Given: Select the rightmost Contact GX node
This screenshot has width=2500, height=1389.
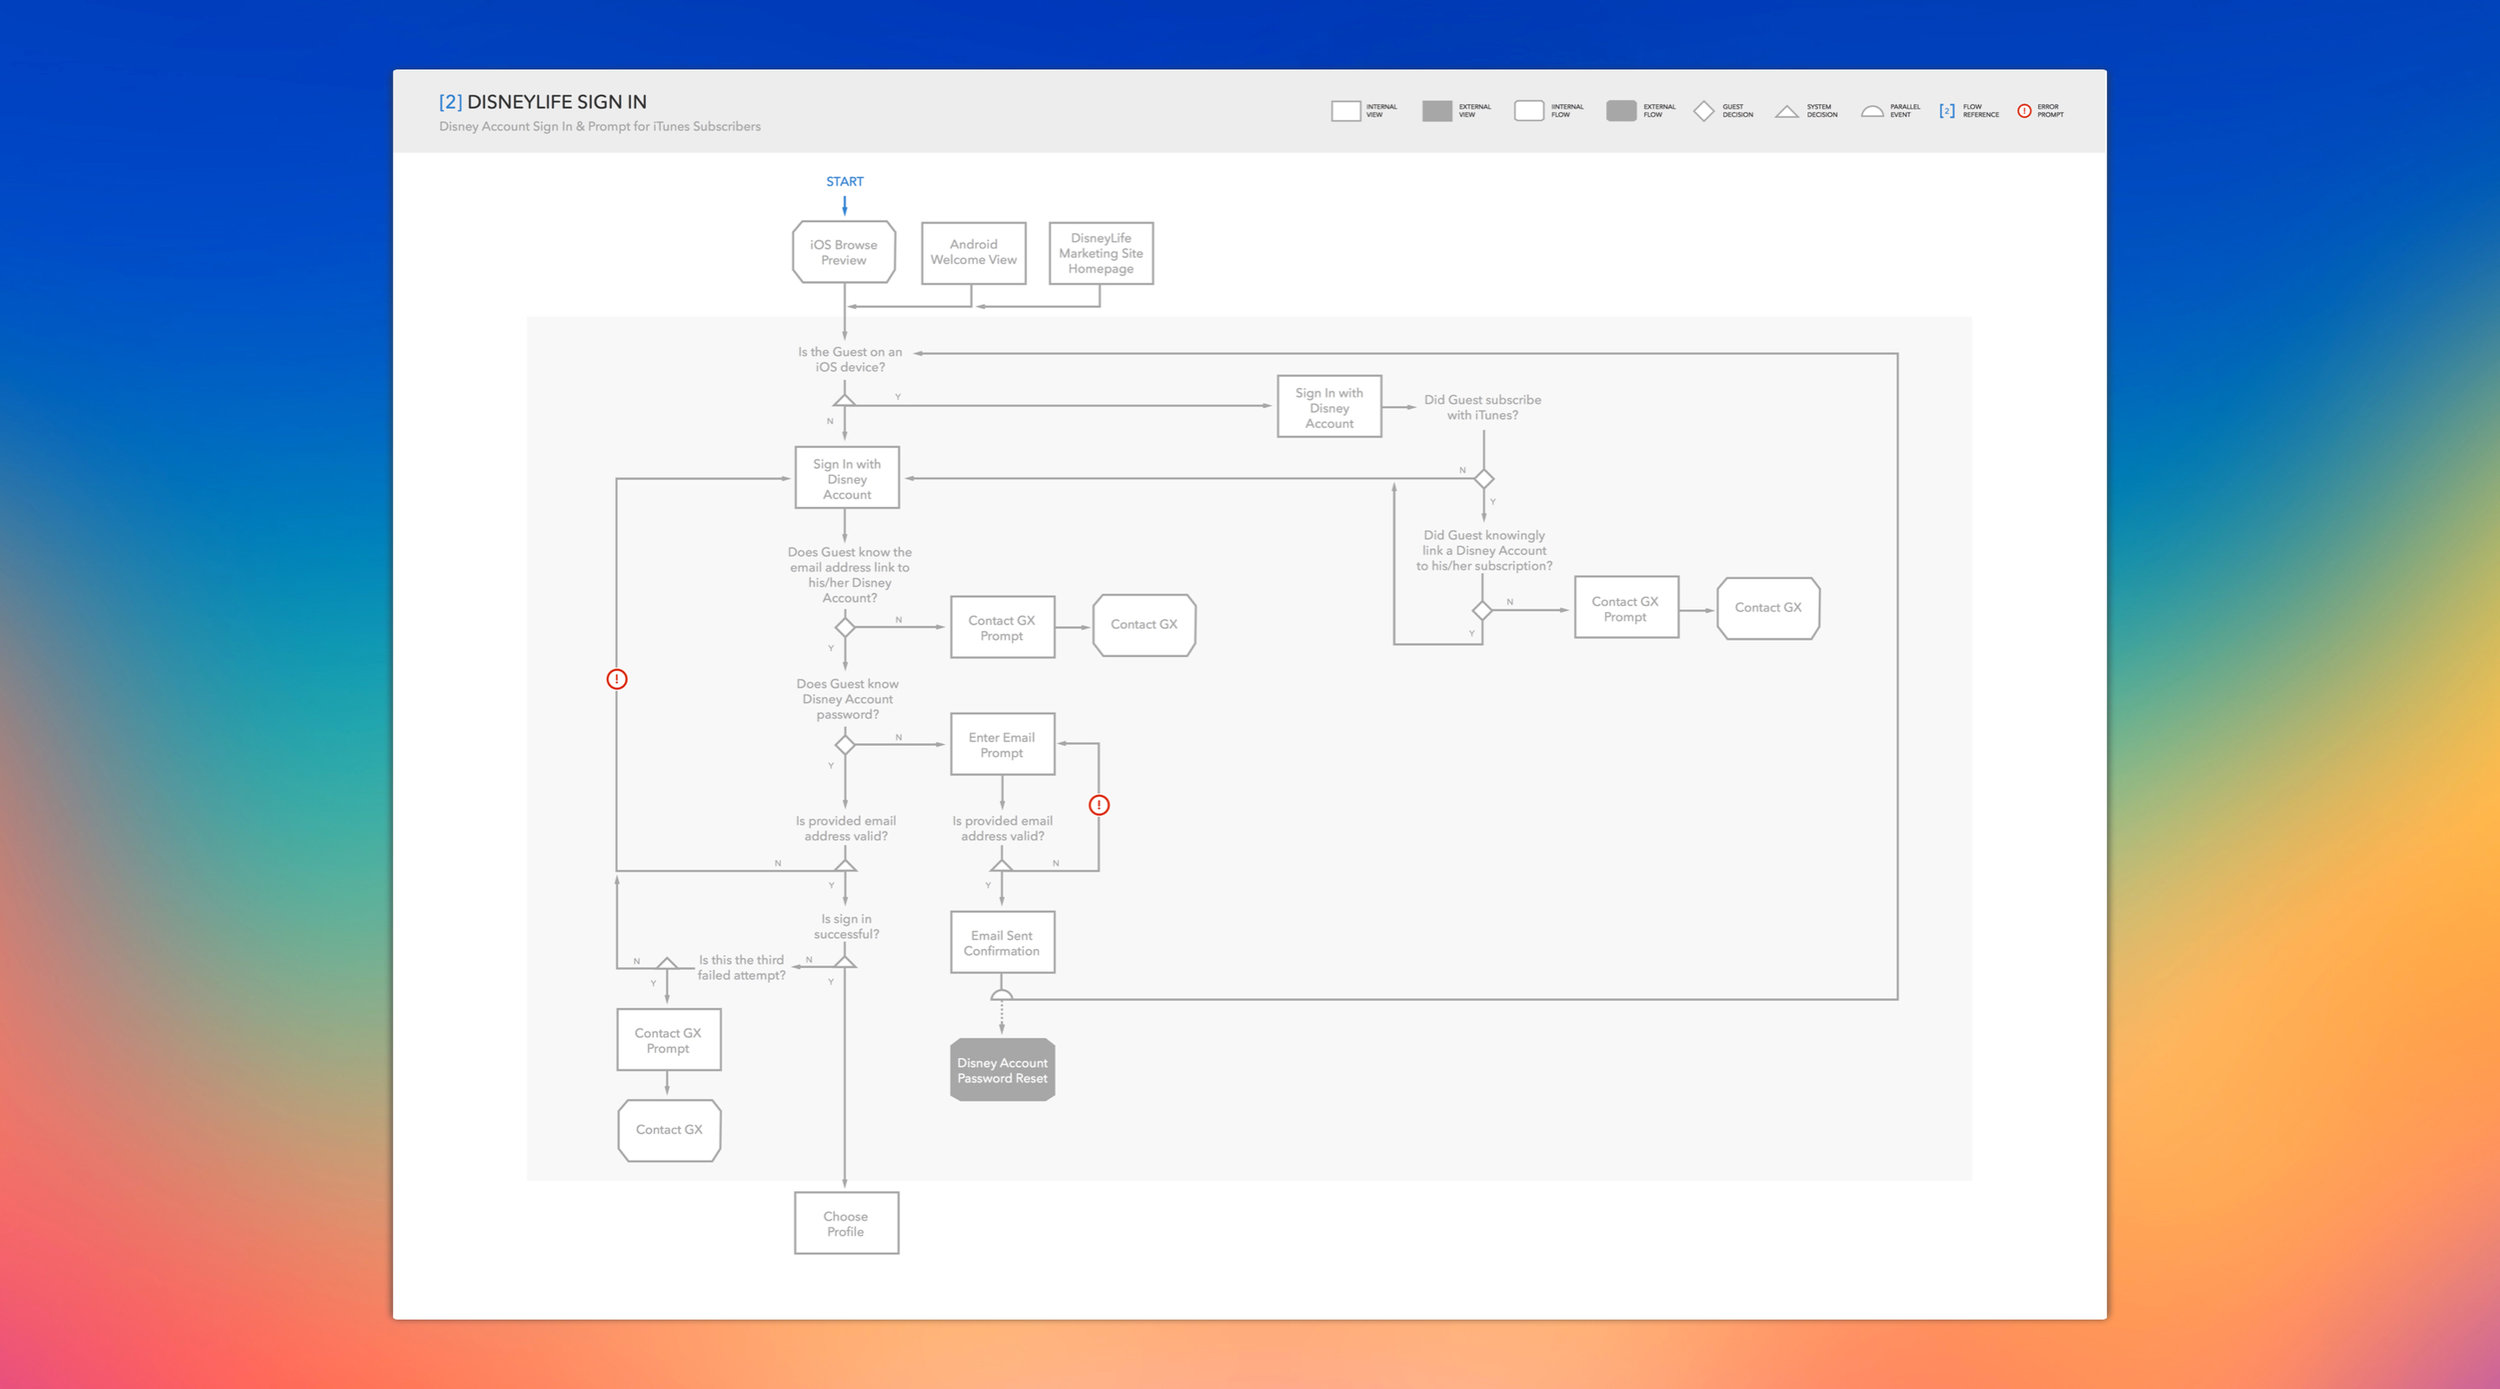Looking at the screenshot, I should point(1769,608).
